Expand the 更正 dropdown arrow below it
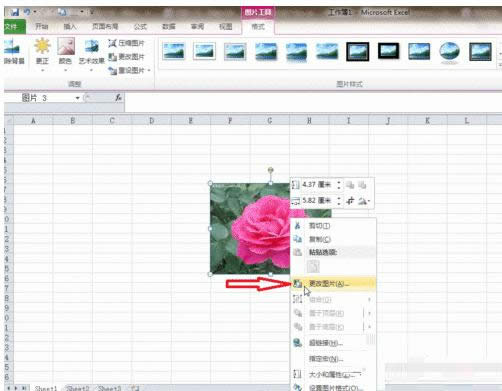 click(42, 70)
